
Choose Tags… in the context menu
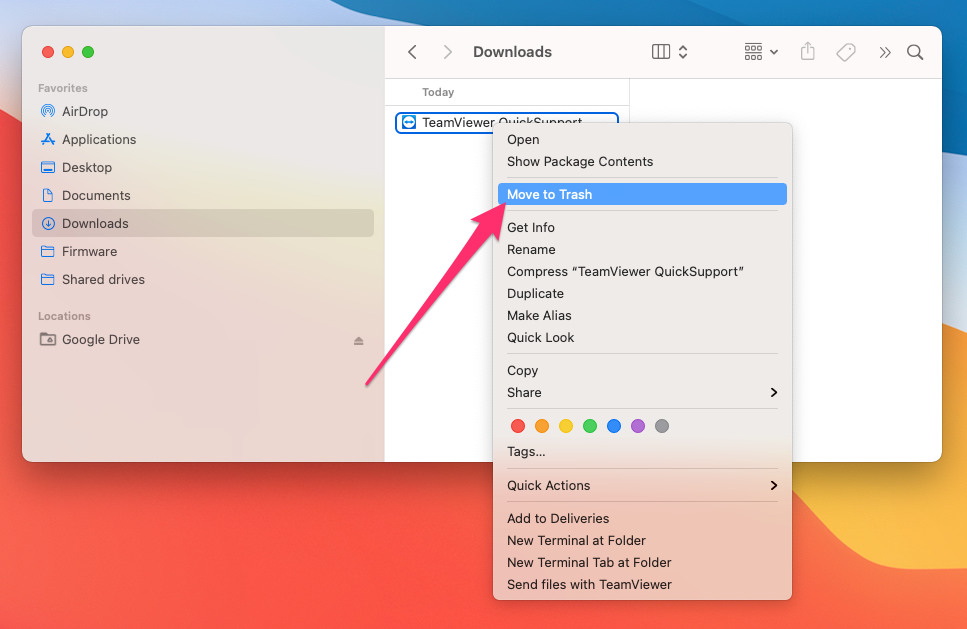pos(642,451)
